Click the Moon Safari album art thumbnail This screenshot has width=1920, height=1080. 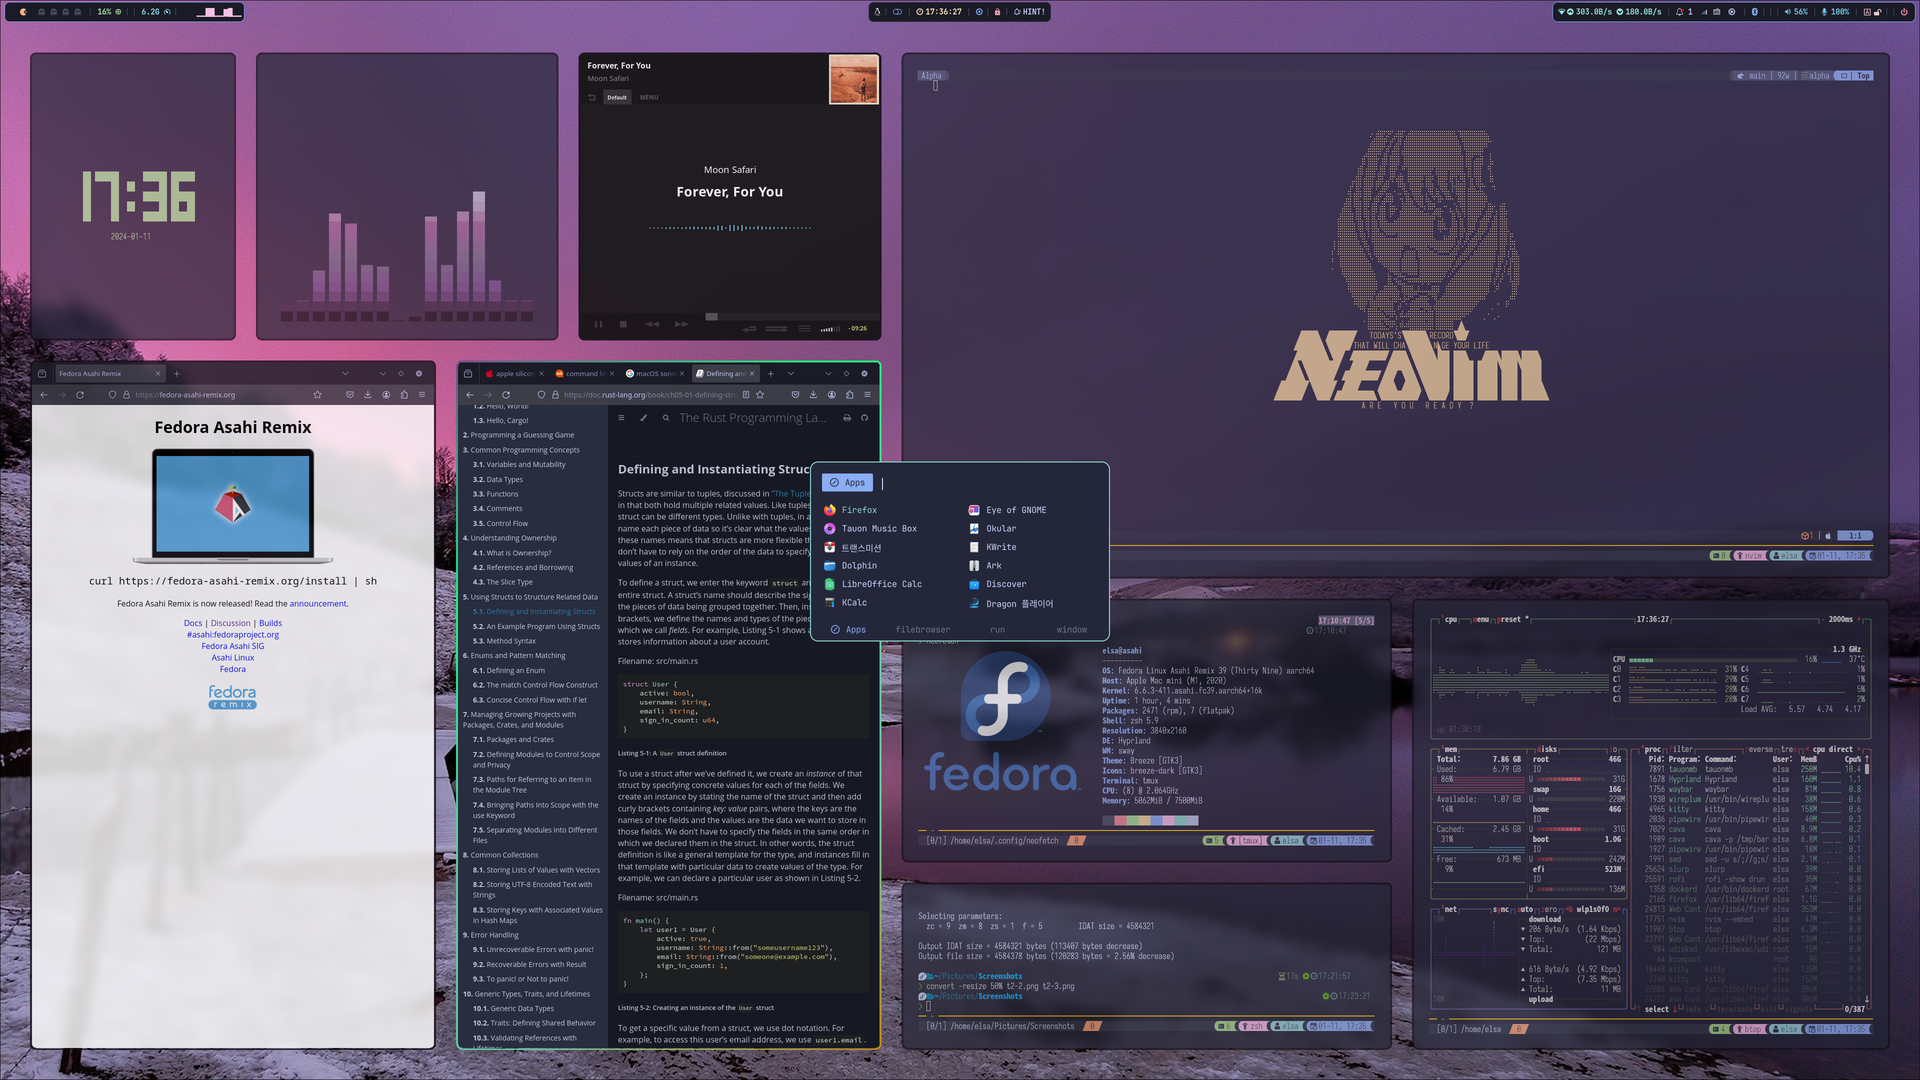[853, 80]
